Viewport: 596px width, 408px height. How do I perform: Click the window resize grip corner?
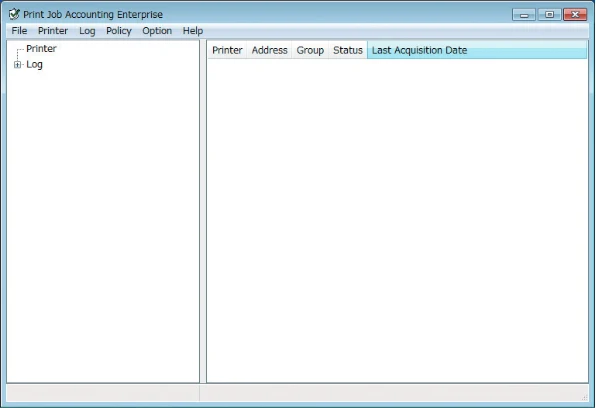point(585,397)
